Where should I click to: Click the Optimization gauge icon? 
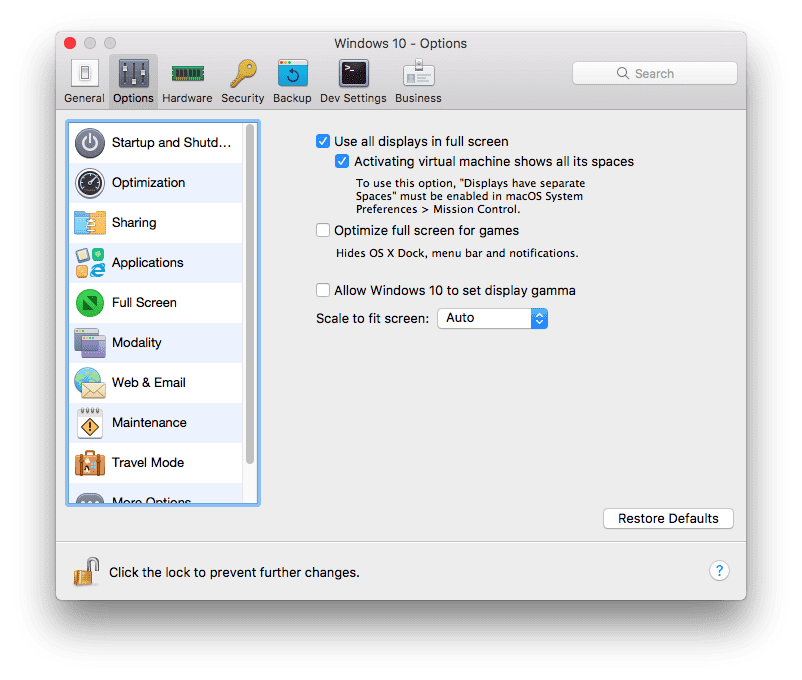90,183
